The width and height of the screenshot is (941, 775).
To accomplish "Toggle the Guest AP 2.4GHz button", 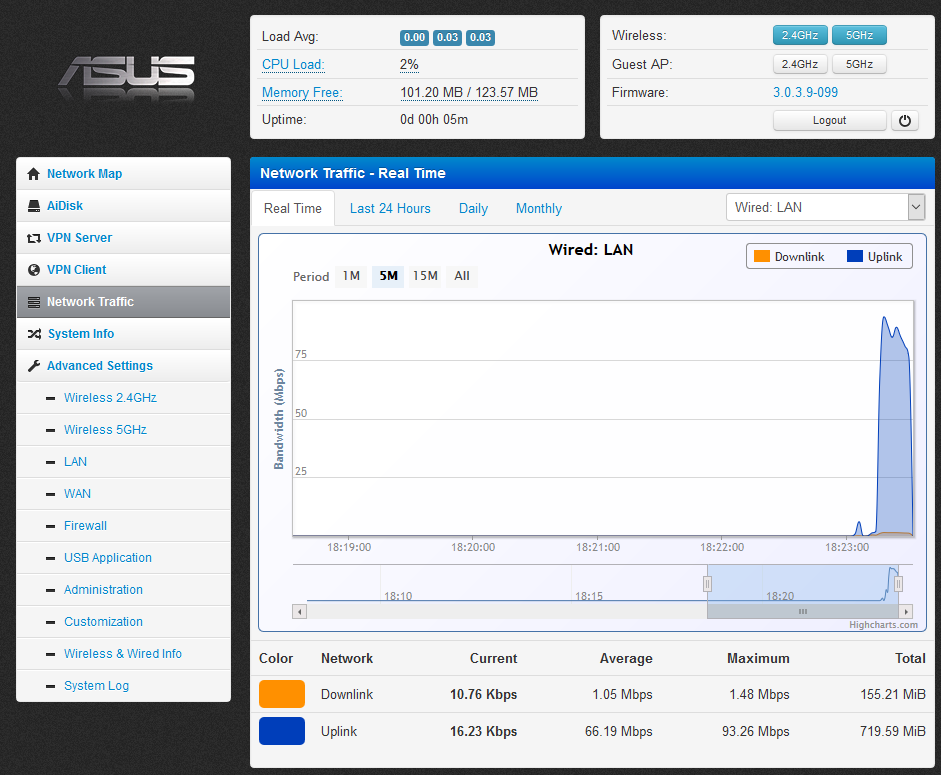I will 800,65.
